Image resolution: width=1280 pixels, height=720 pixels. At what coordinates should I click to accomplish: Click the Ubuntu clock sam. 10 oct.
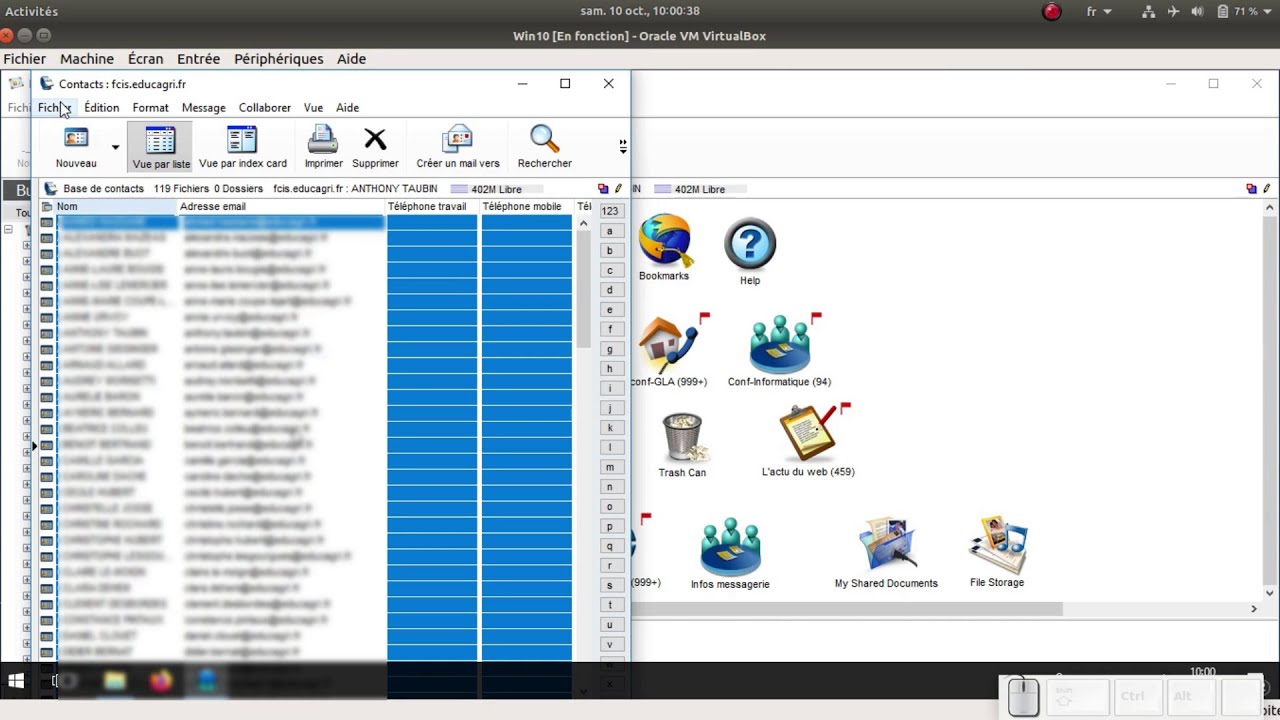(640, 11)
